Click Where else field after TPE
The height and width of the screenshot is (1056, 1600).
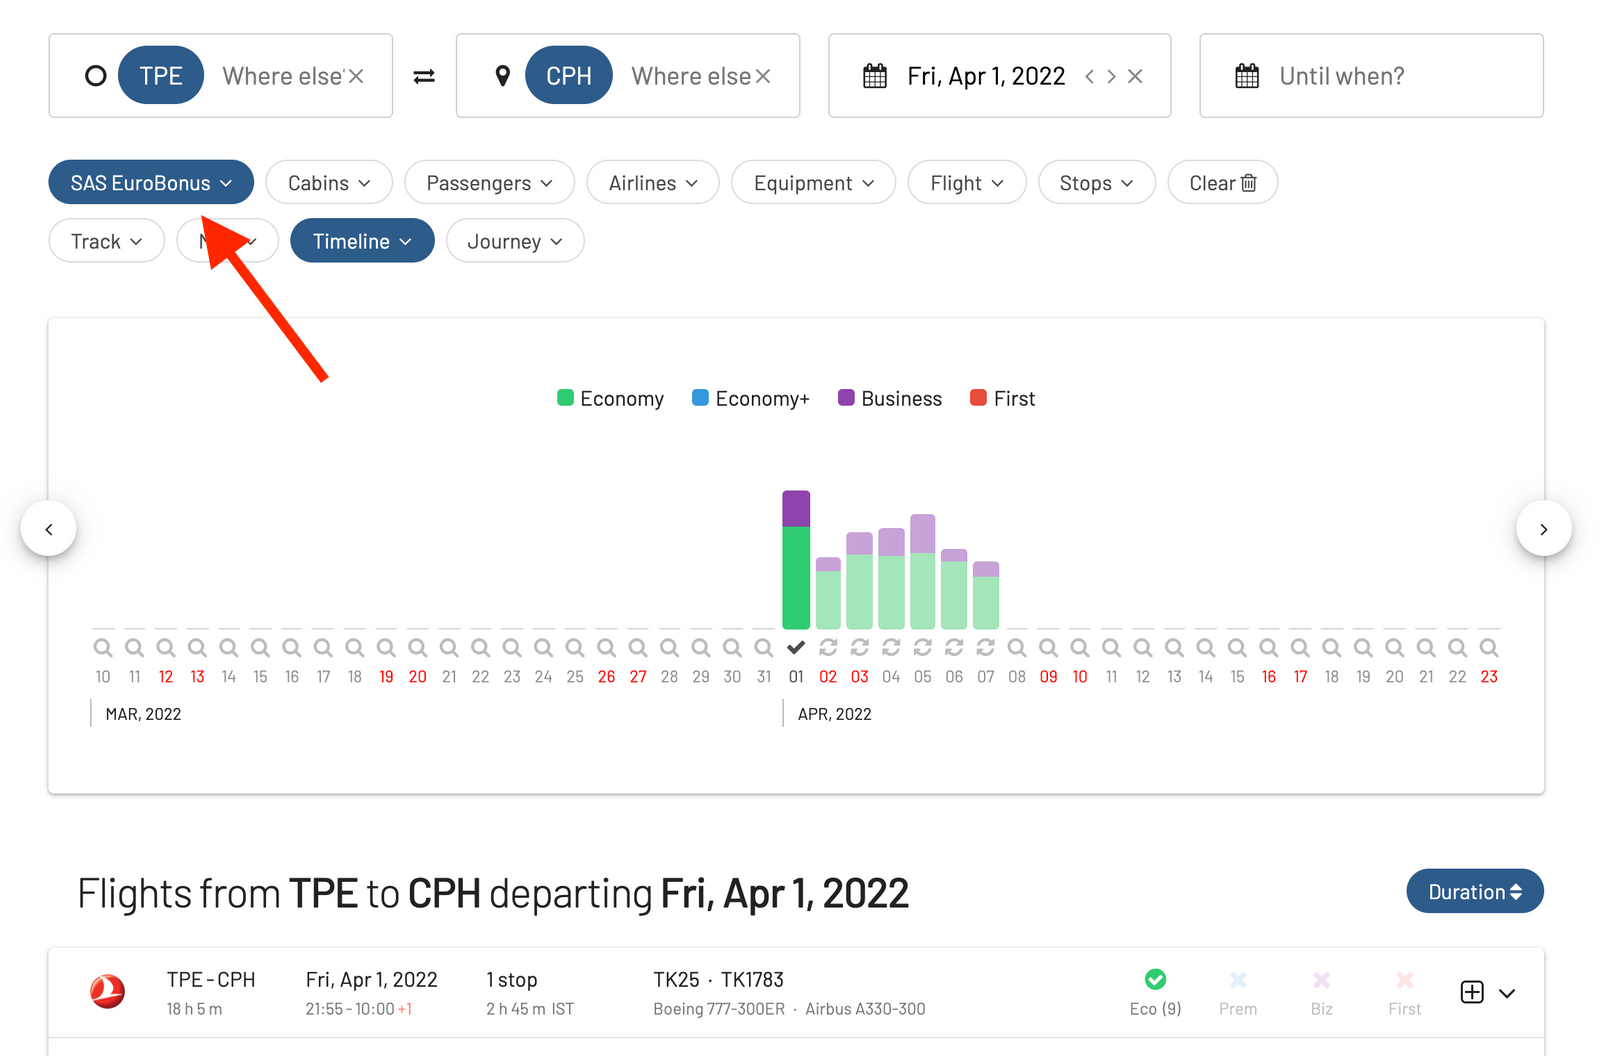[x=282, y=76]
